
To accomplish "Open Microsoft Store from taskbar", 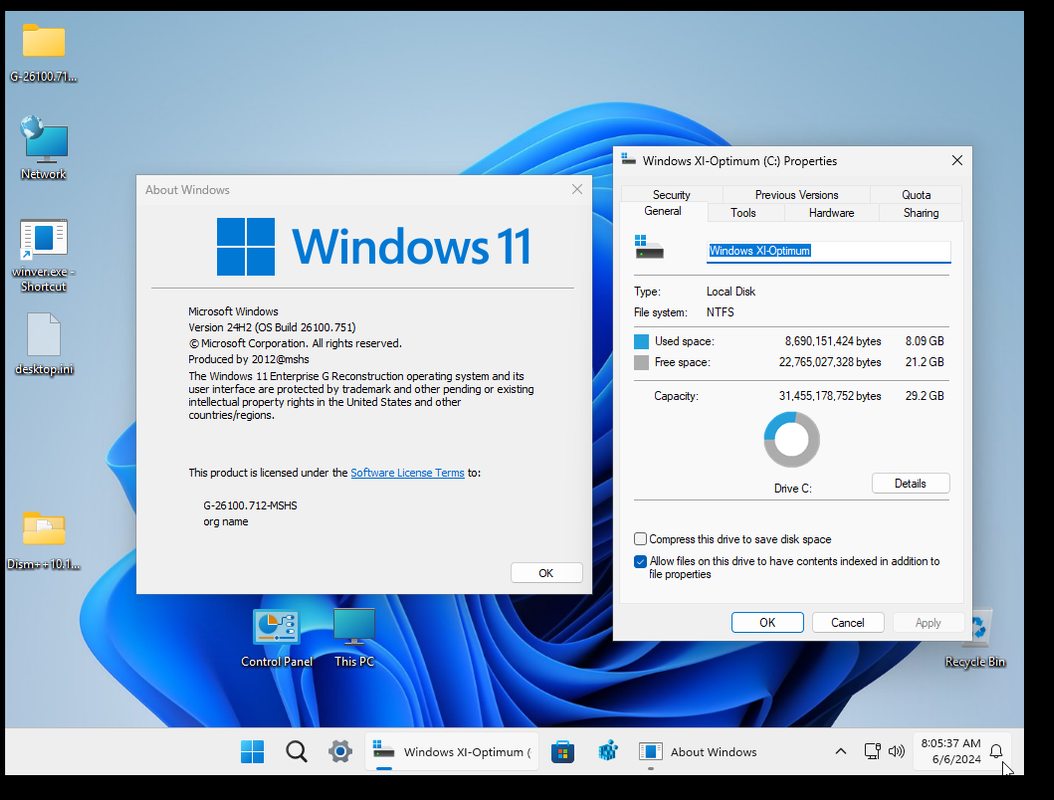I will [x=563, y=752].
